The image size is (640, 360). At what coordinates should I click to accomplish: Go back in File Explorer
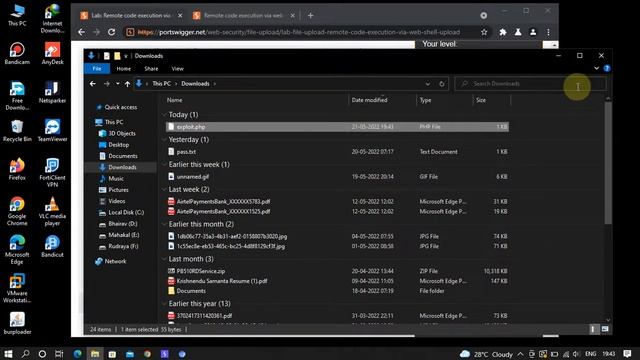93,84
